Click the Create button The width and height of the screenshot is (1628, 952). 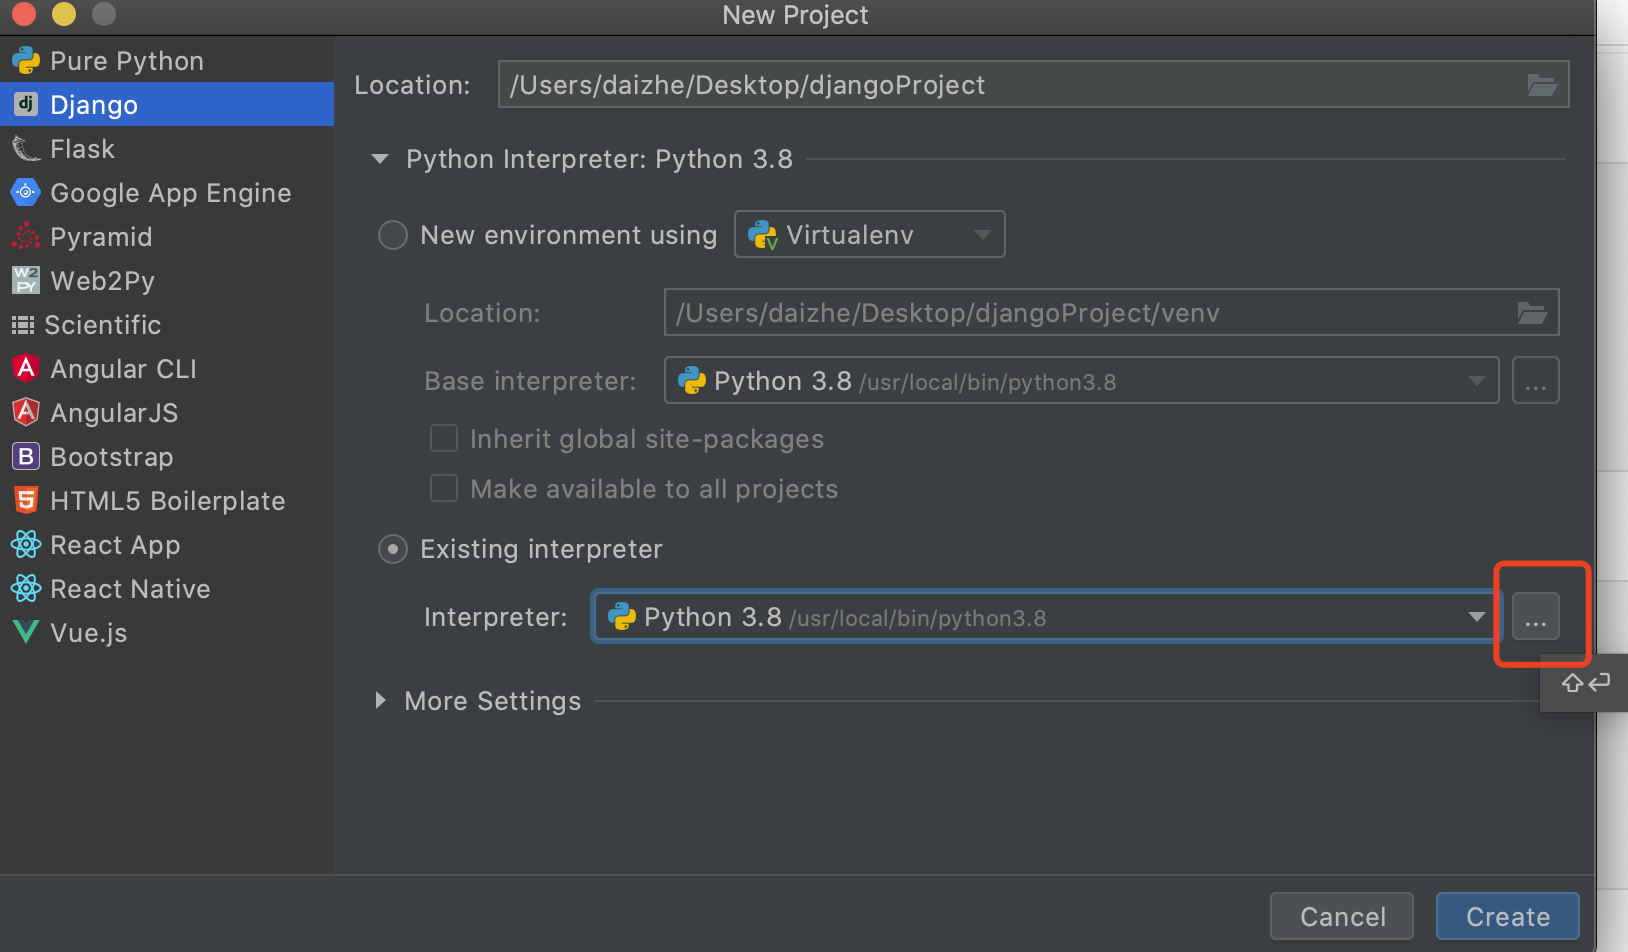[1508, 916]
